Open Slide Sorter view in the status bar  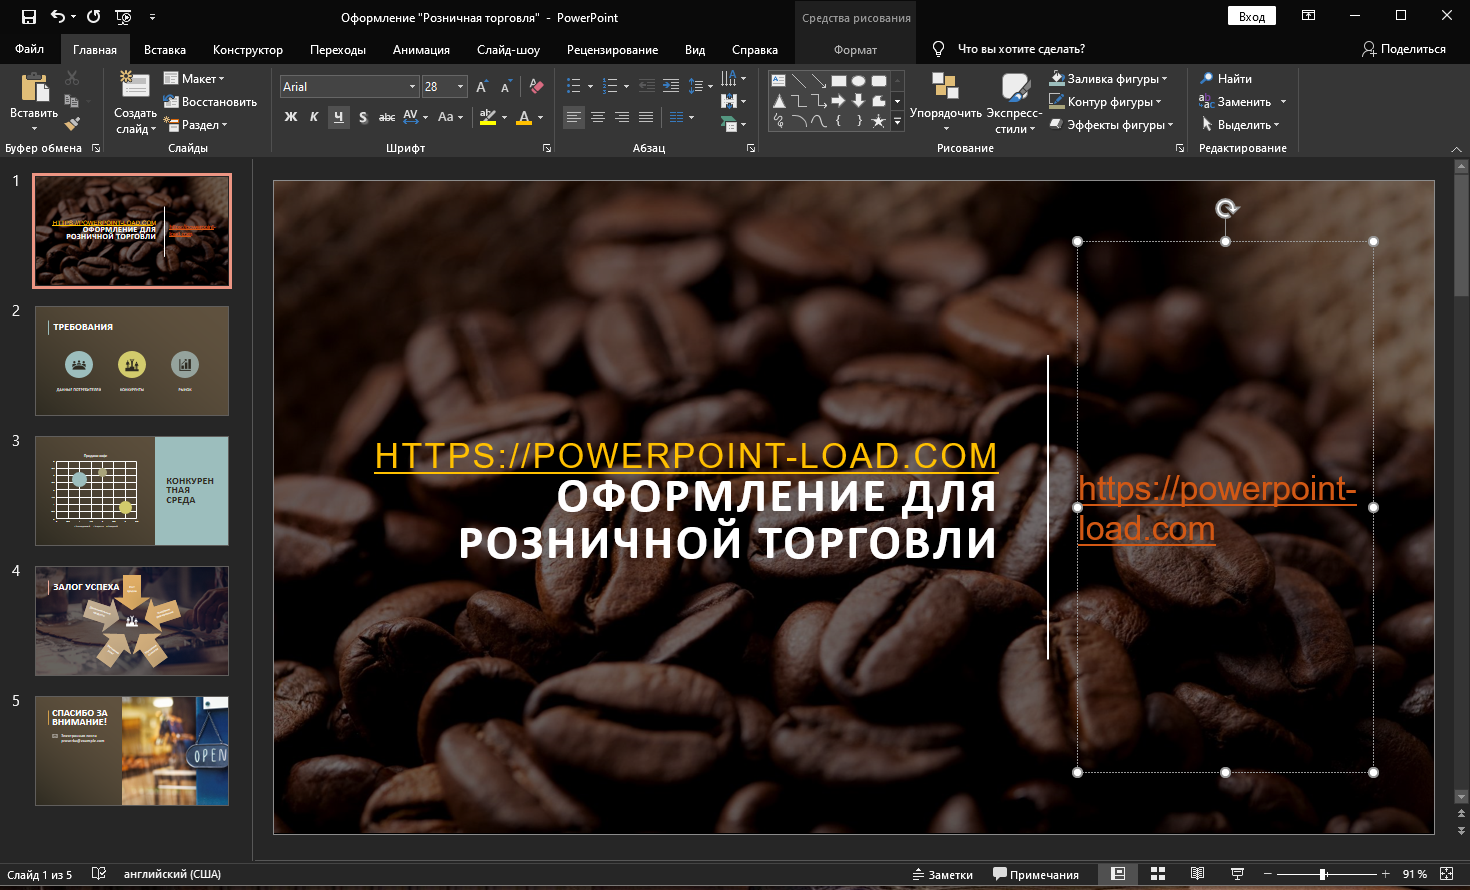(1158, 874)
